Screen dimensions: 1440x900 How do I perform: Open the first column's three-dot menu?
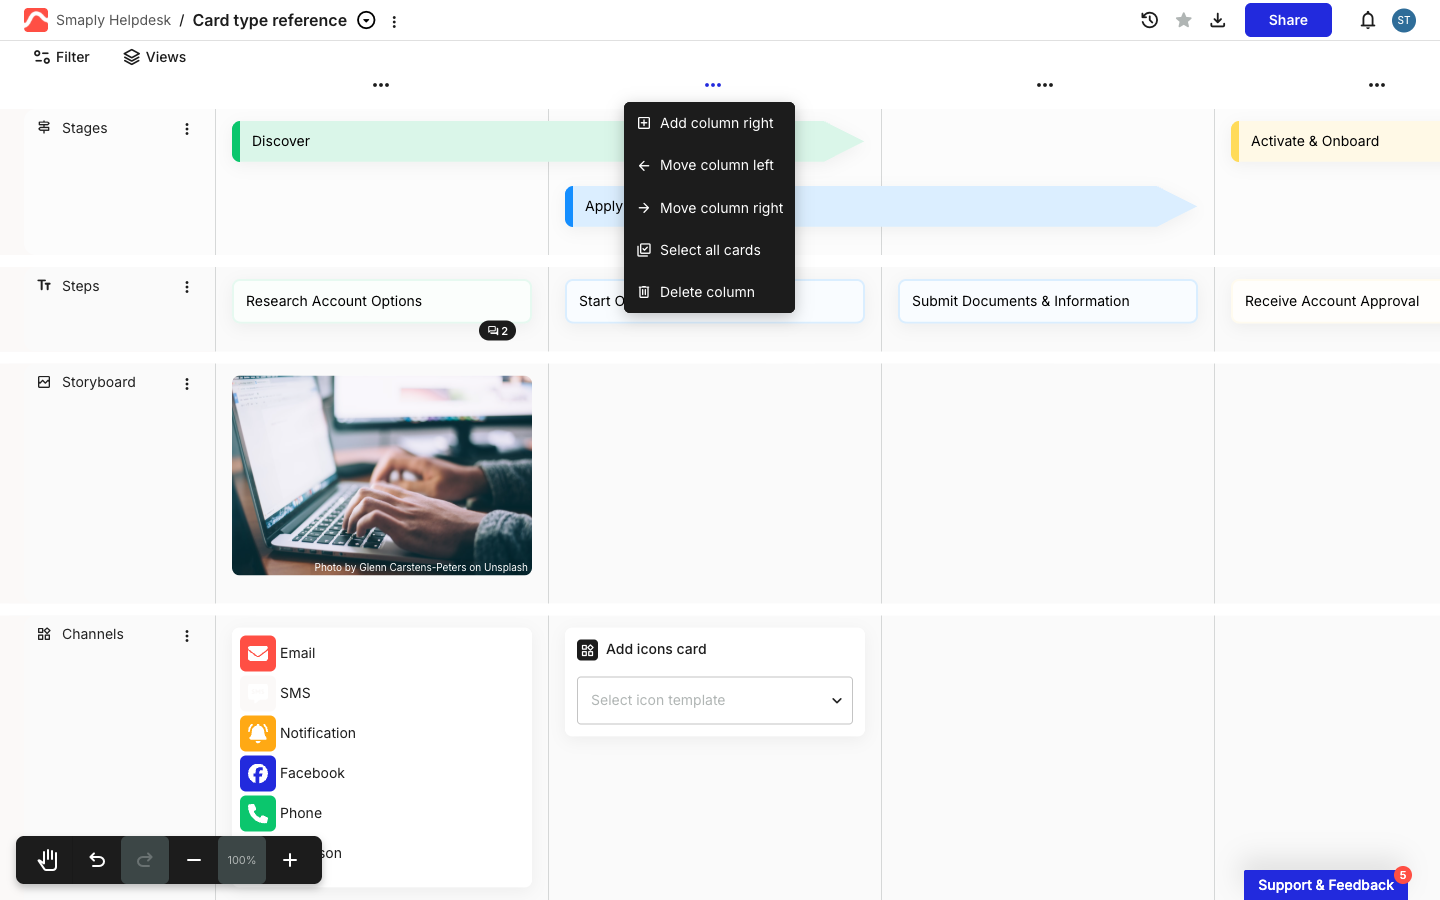[381, 85]
